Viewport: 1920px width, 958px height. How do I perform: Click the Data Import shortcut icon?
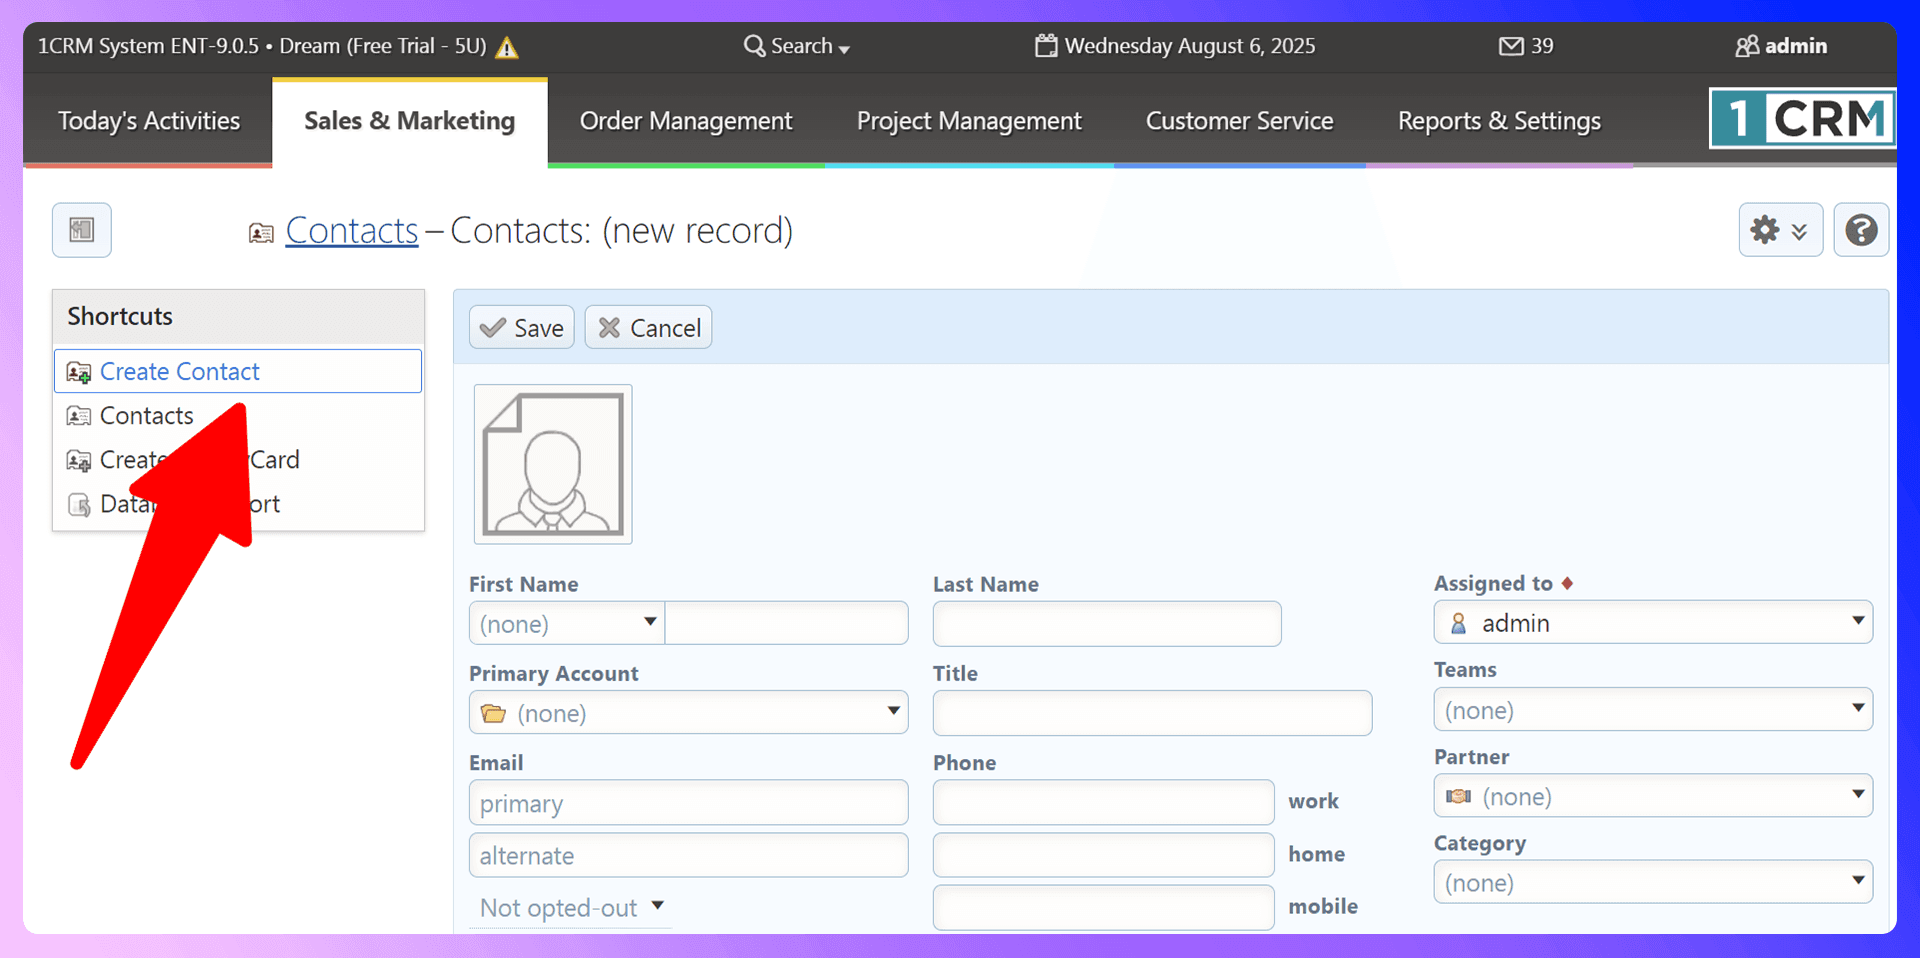(79, 505)
